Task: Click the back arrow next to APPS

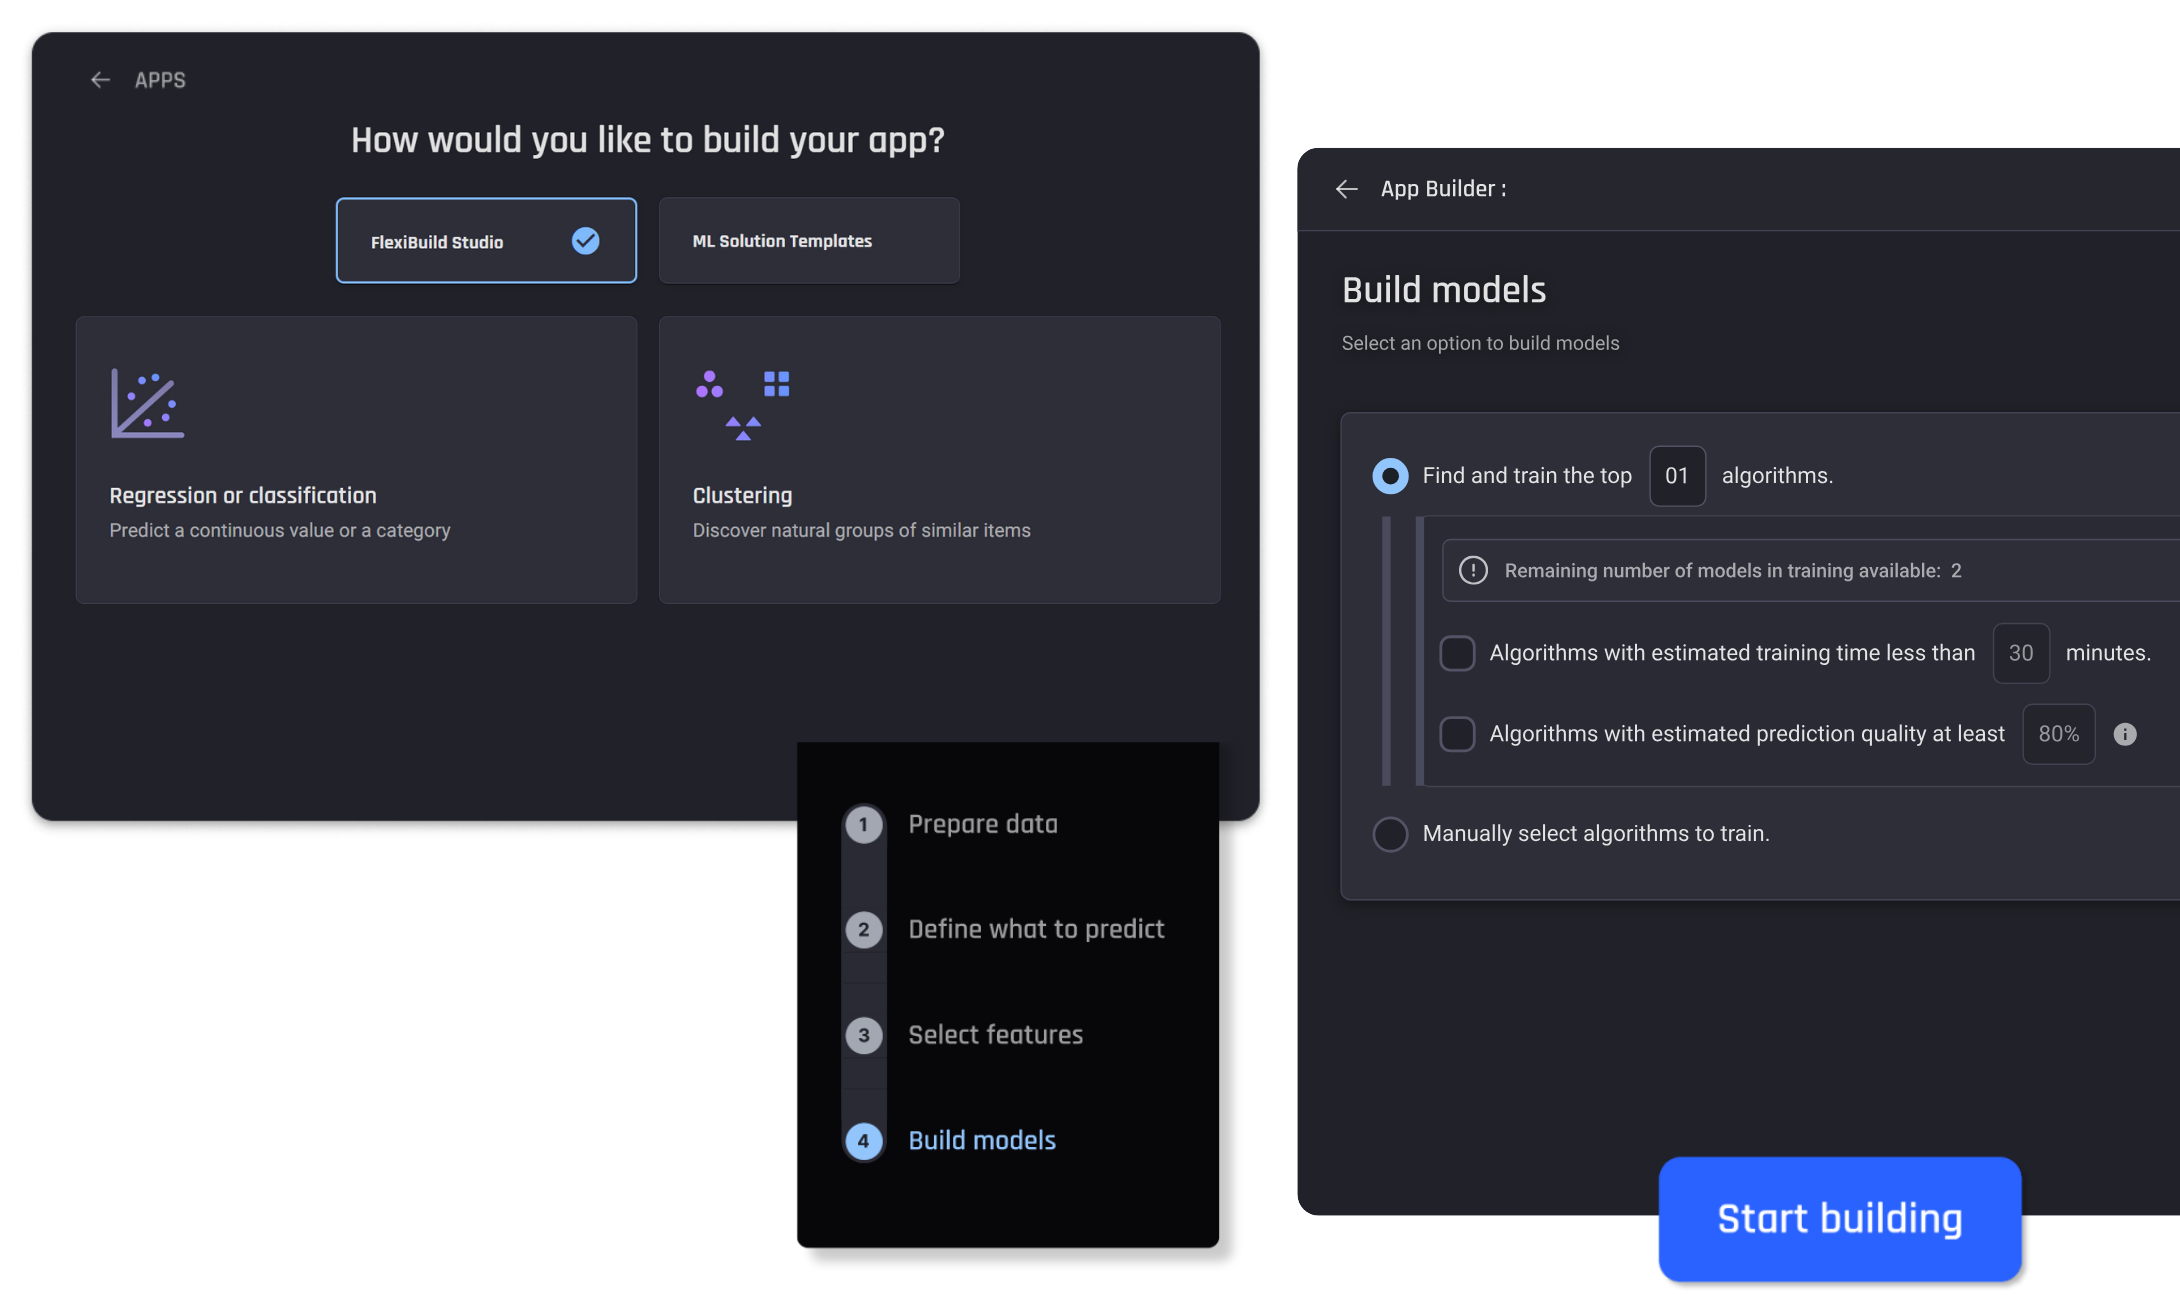Action: click(100, 80)
